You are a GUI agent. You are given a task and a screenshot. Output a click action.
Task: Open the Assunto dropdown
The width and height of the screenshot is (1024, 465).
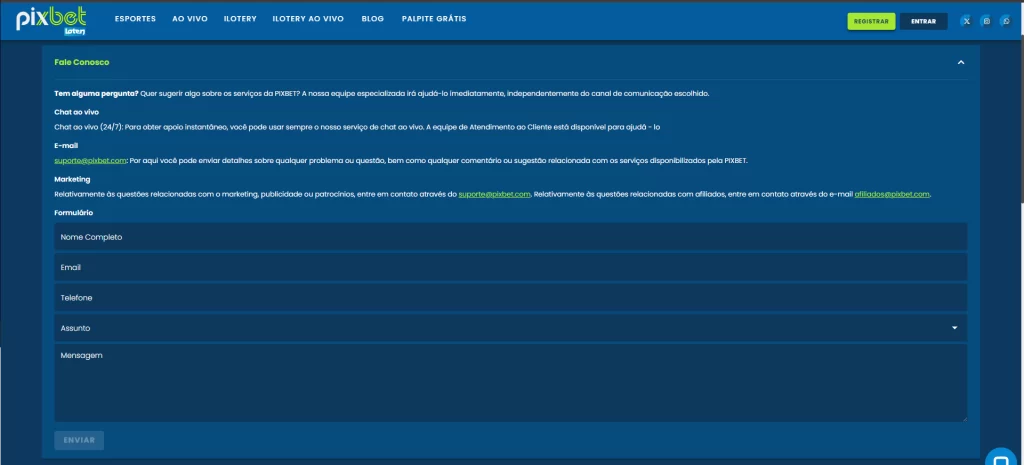click(x=511, y=328)
